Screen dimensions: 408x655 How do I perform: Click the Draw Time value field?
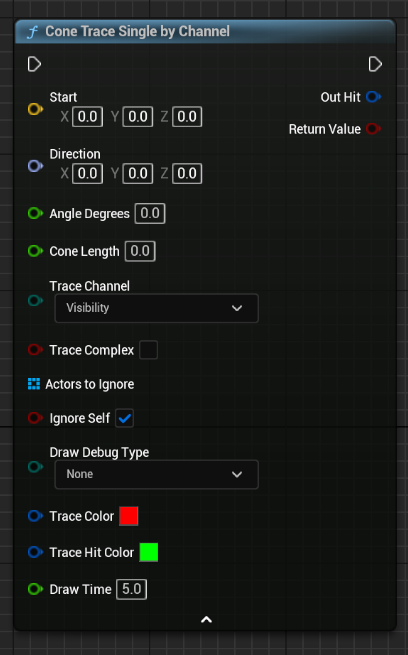coord(132,589)
